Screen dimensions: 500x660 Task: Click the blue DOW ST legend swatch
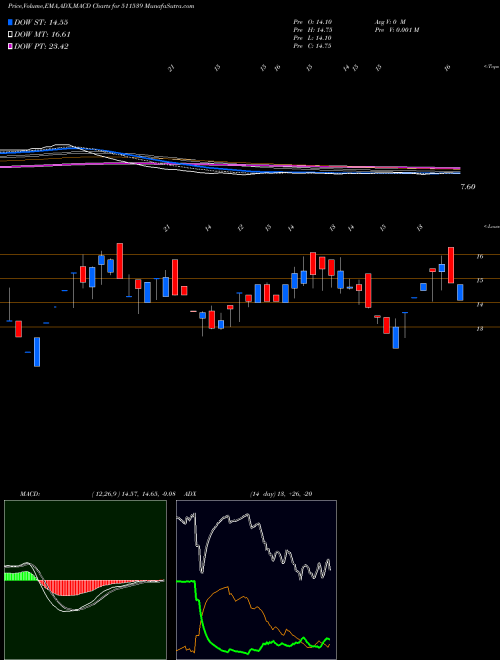[11, 22]
